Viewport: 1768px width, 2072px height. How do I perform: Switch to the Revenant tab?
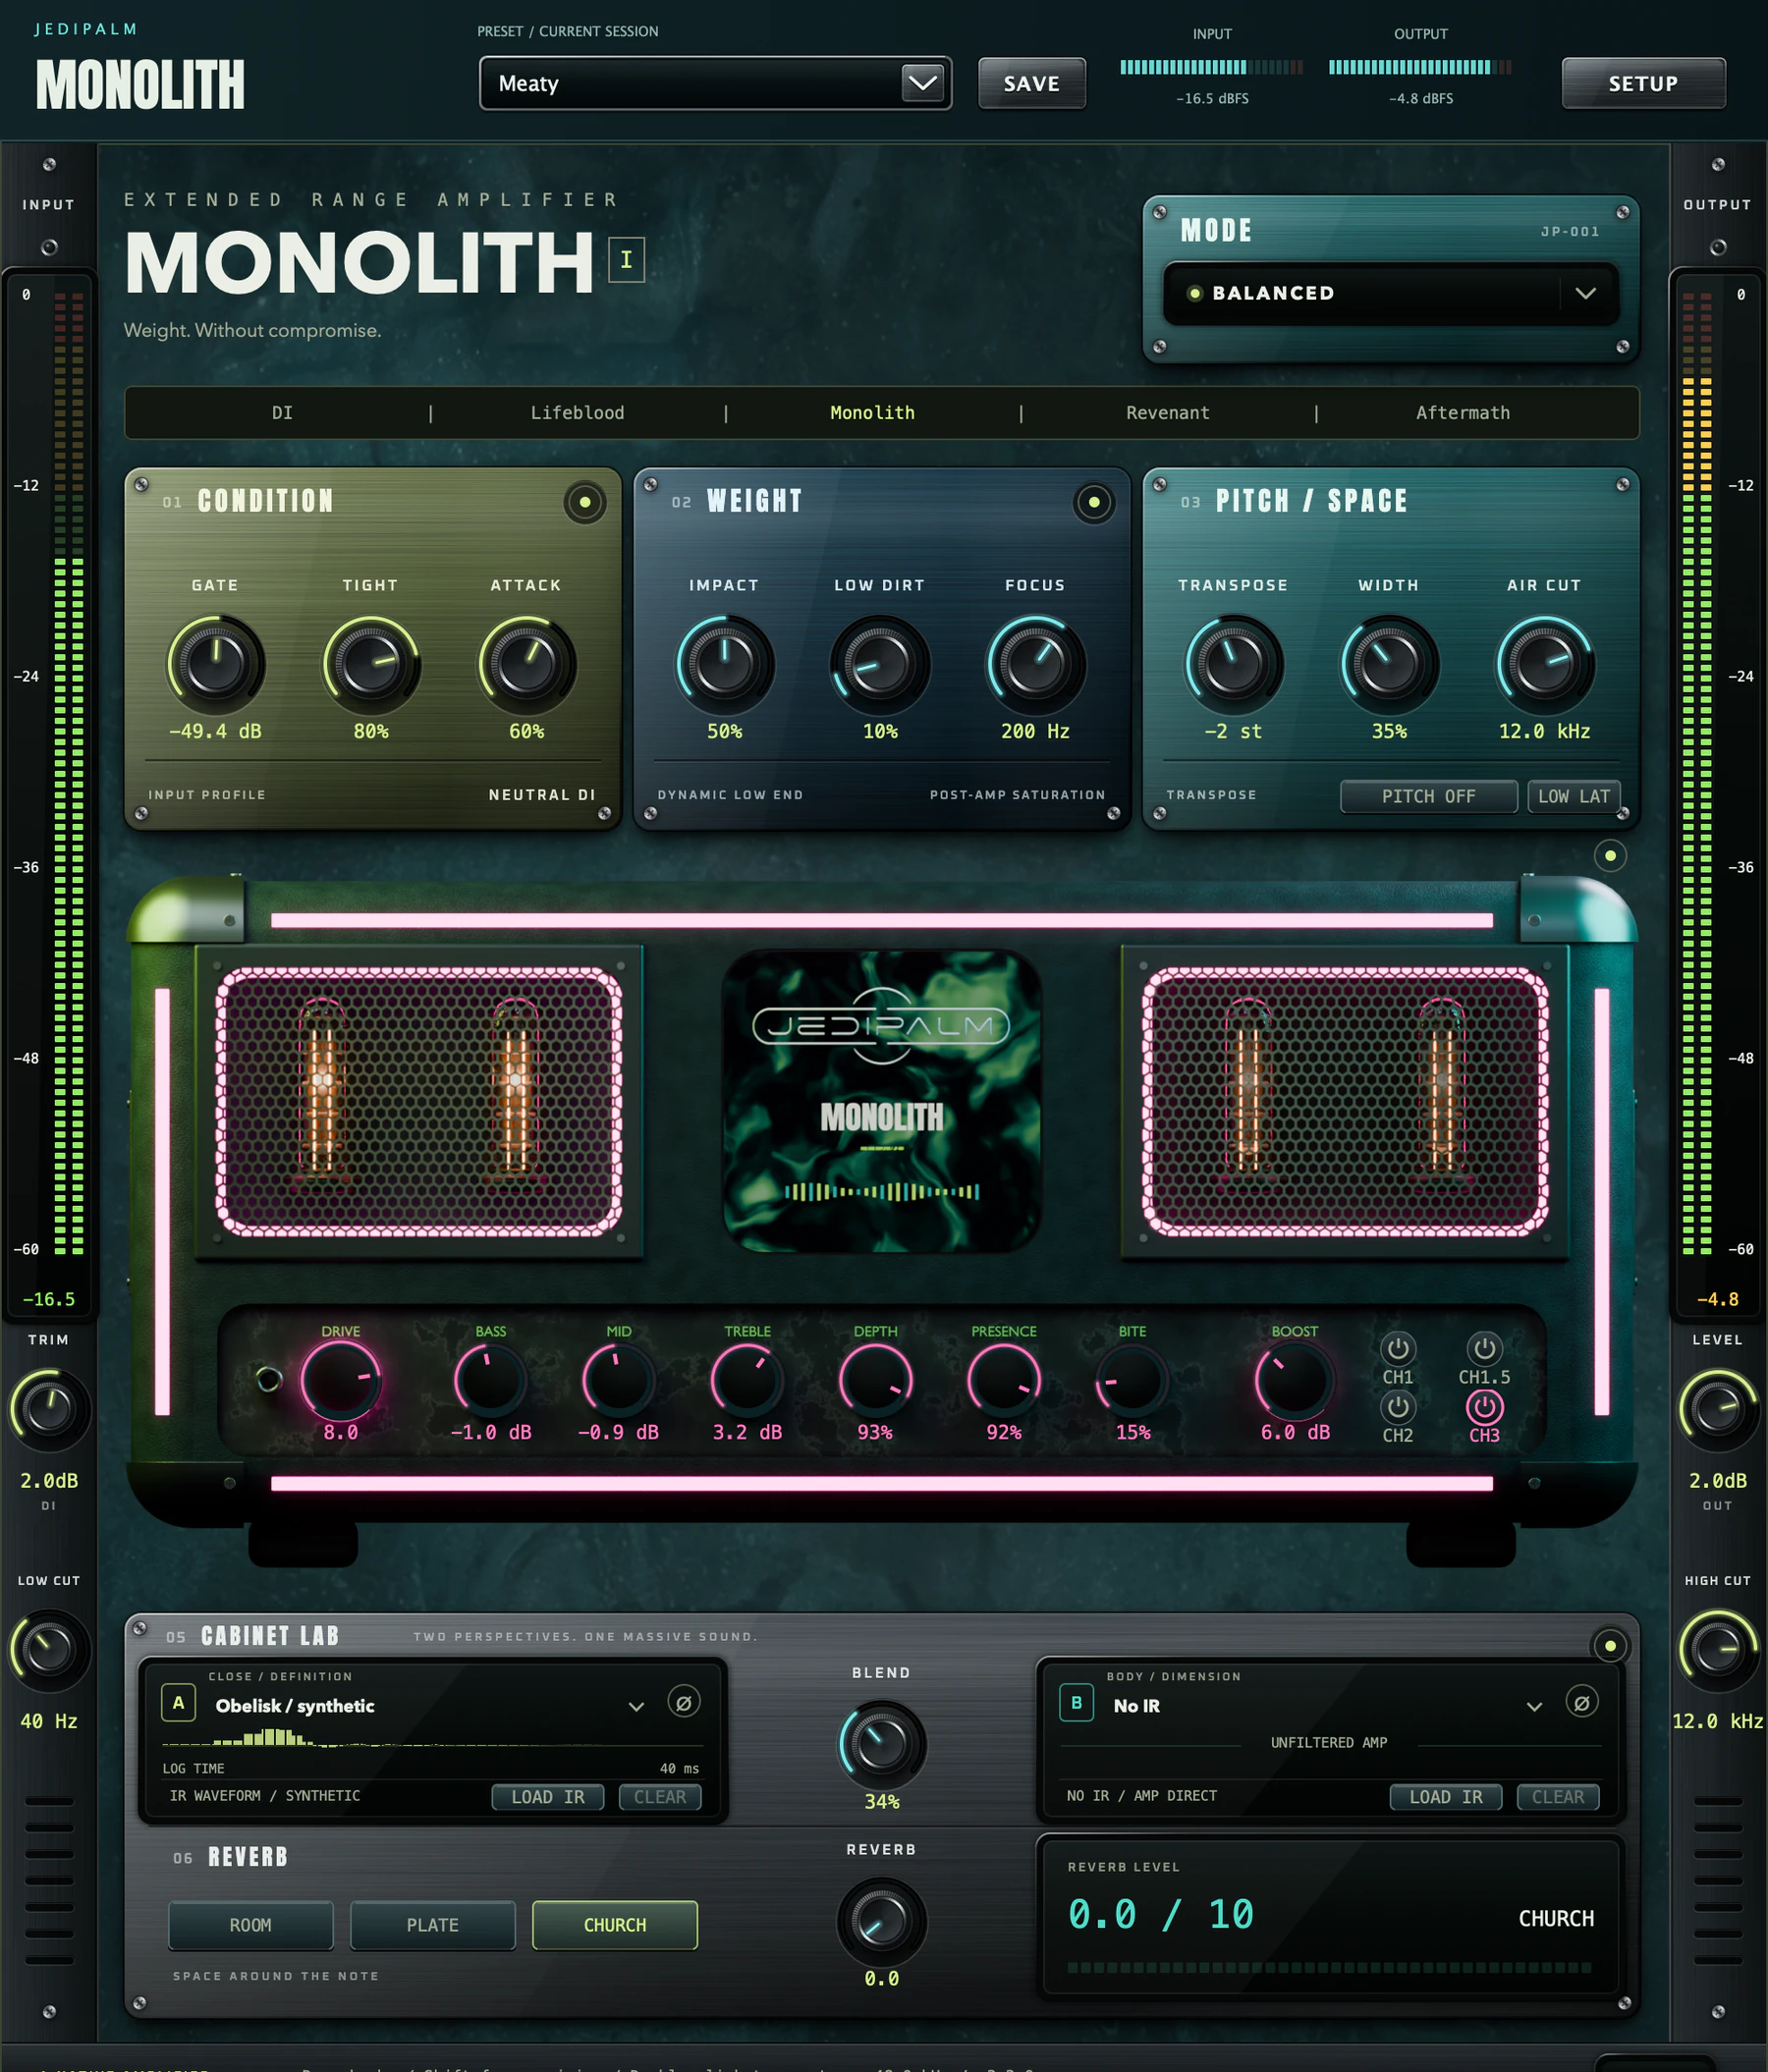coord(1167,413)
